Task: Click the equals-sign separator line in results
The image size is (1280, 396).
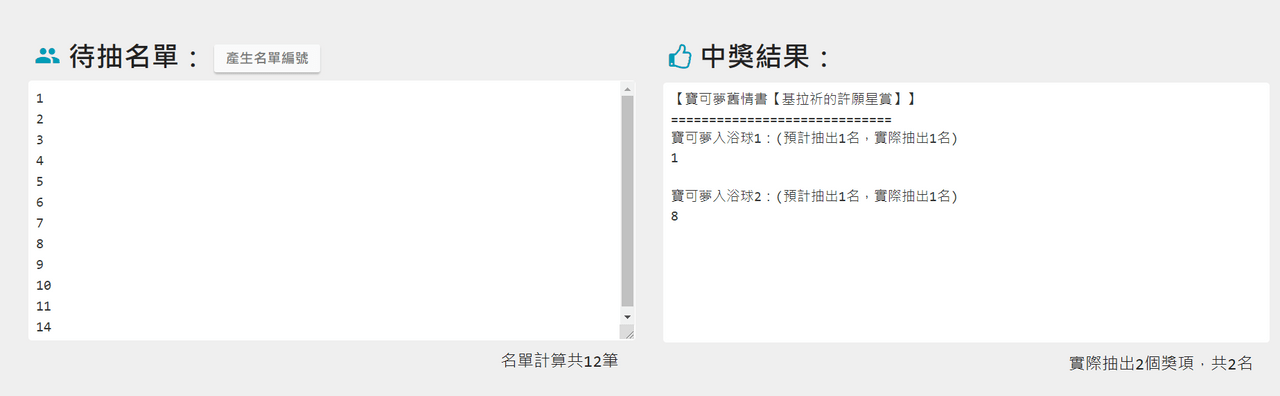Action: (781, 119)
